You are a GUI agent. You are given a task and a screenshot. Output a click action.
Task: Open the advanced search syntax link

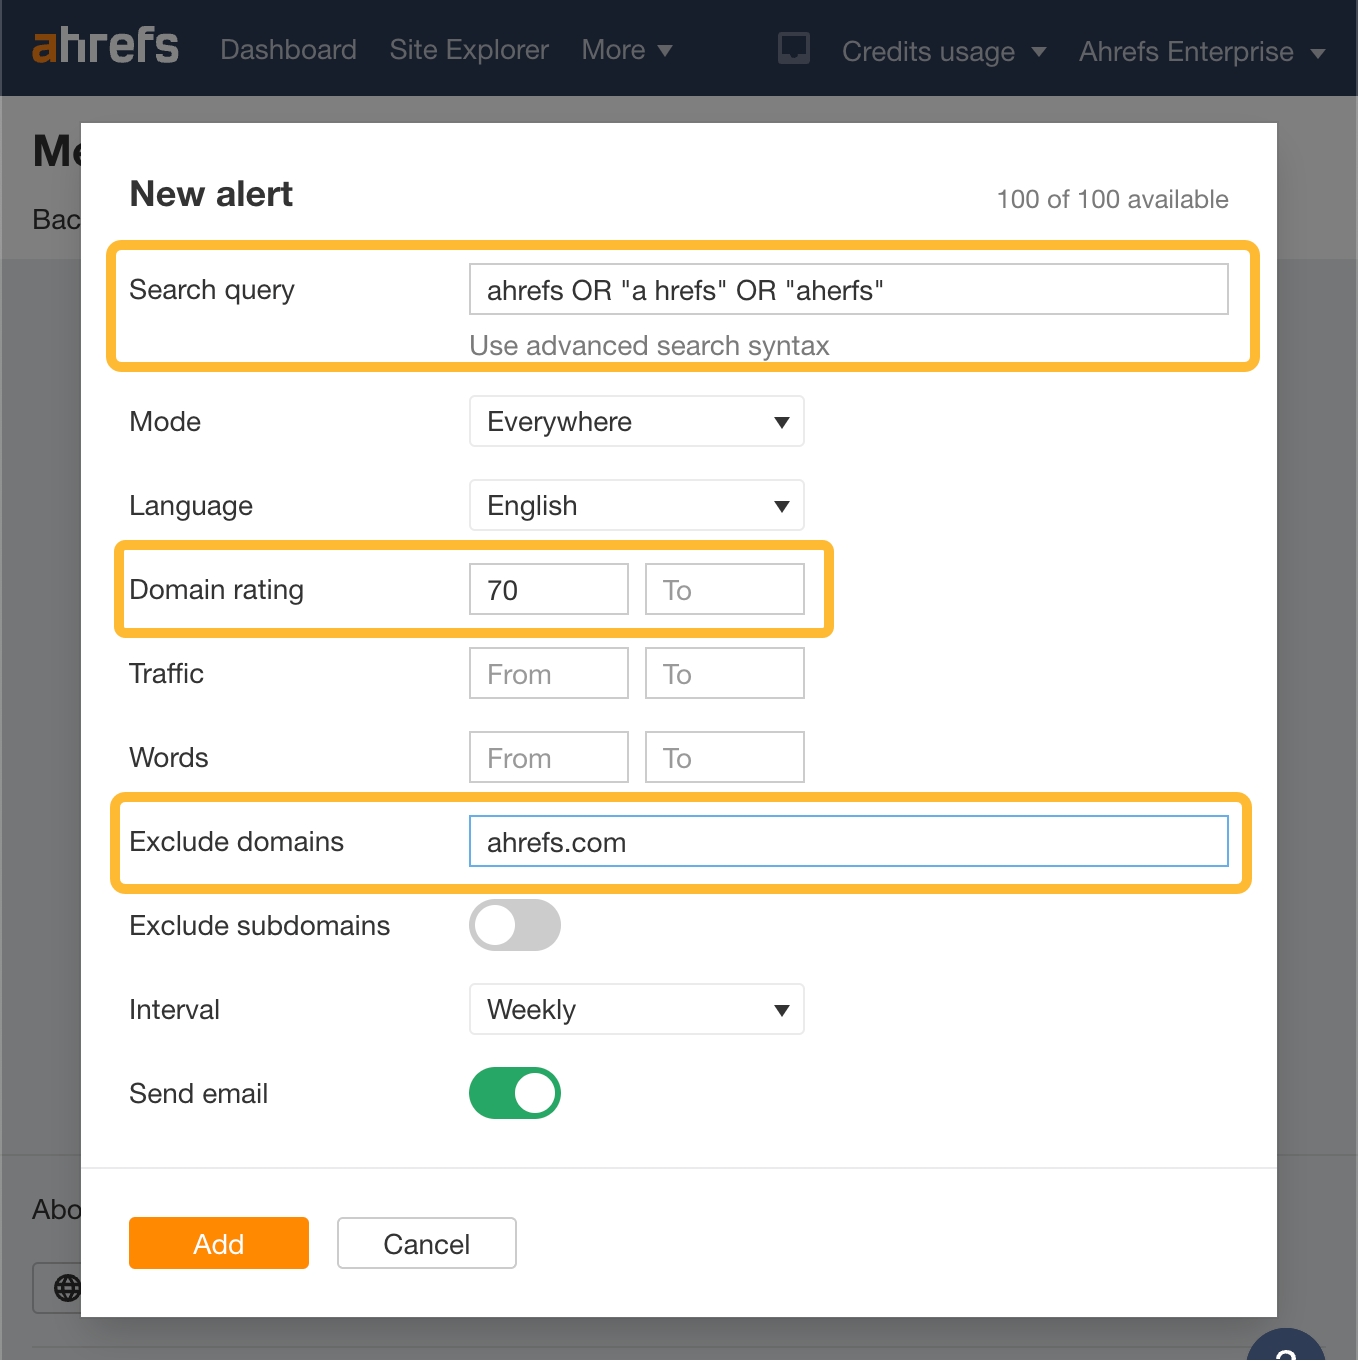click(649, 345)
